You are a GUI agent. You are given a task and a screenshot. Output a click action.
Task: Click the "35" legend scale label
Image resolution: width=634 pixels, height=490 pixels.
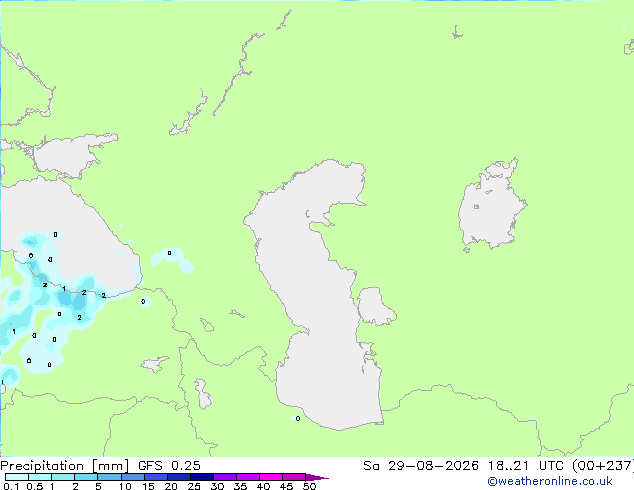tap(240, 486)
